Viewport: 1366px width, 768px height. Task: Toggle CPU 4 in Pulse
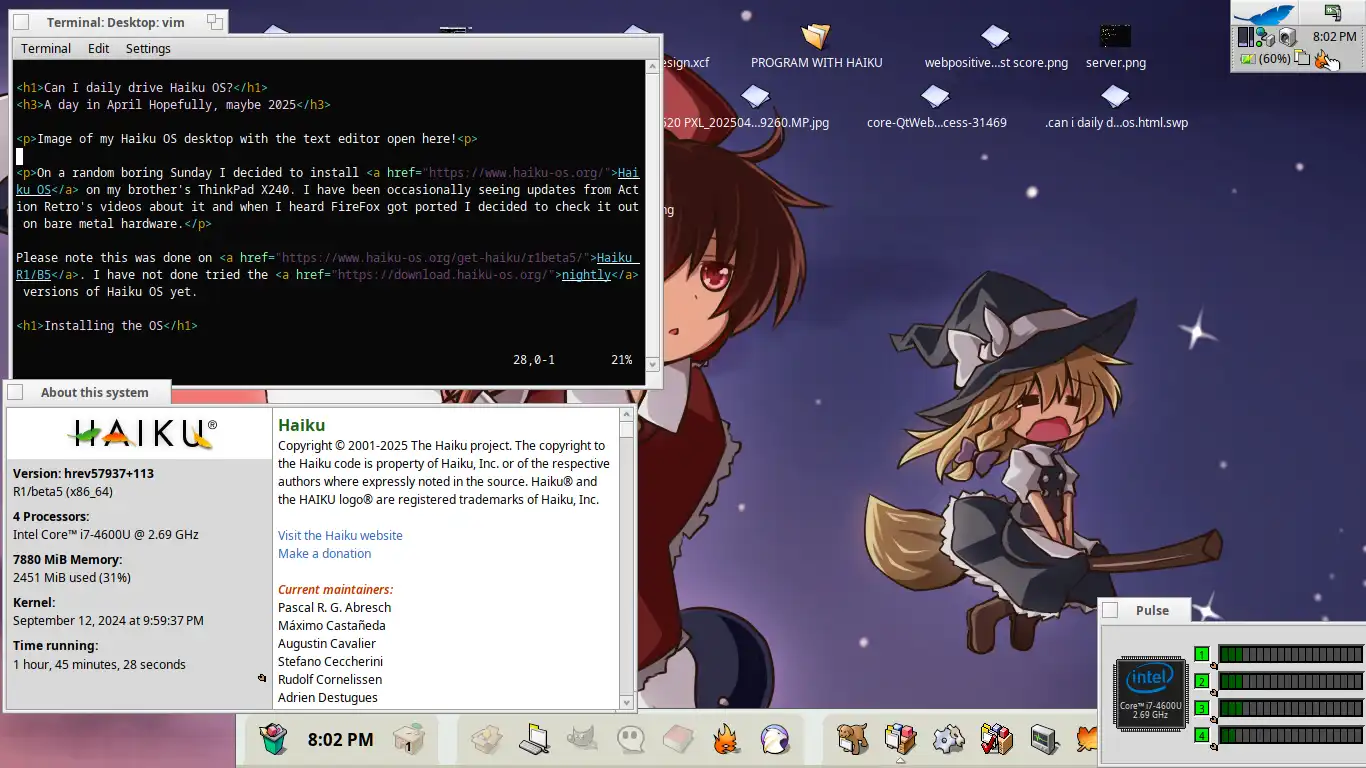(1202, 735)
